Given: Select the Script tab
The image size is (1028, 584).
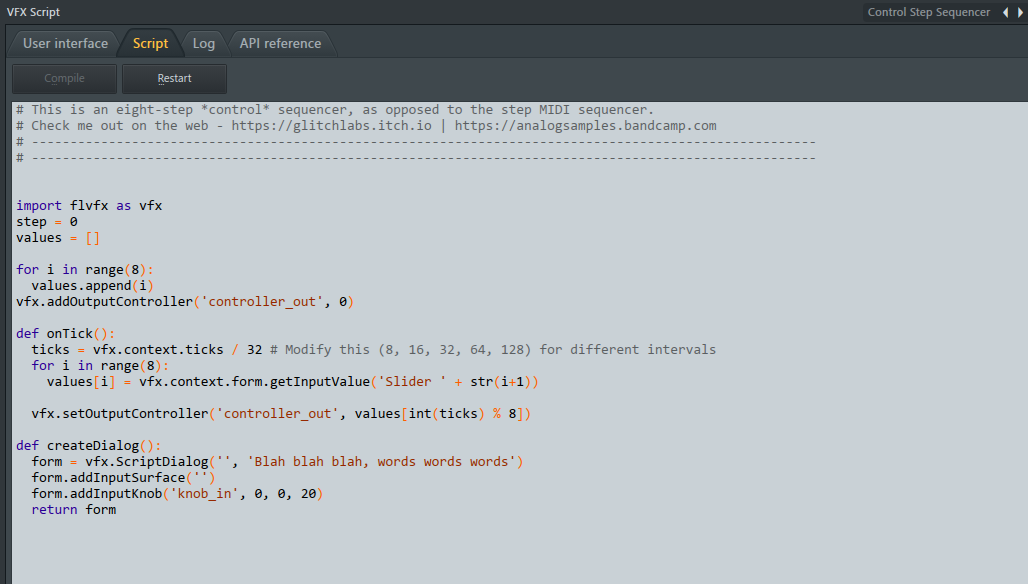Looking at the screenshot, I should tap(150, 43).
